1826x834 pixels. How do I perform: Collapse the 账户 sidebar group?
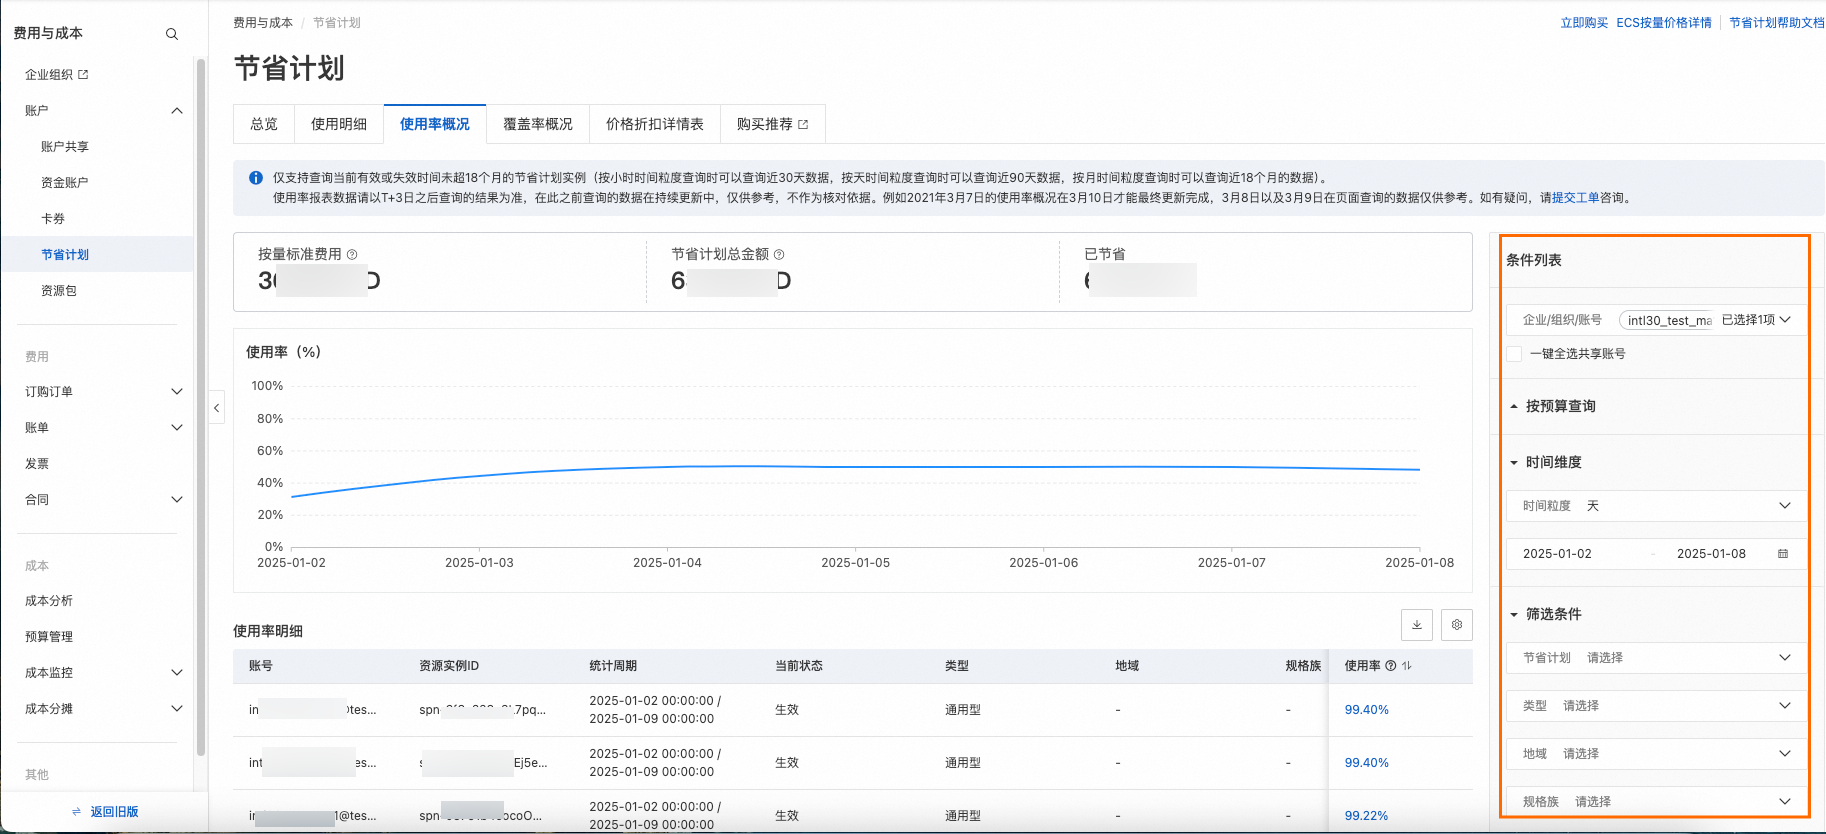[177, 111]
